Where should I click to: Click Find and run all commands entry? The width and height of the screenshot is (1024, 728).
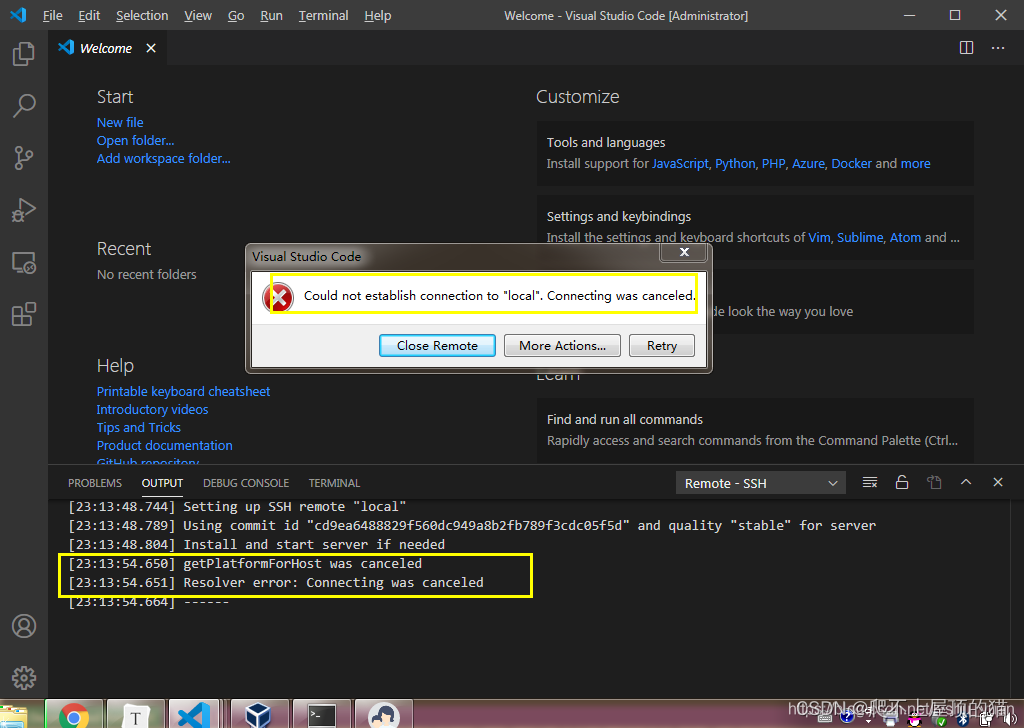click(755, 430)
